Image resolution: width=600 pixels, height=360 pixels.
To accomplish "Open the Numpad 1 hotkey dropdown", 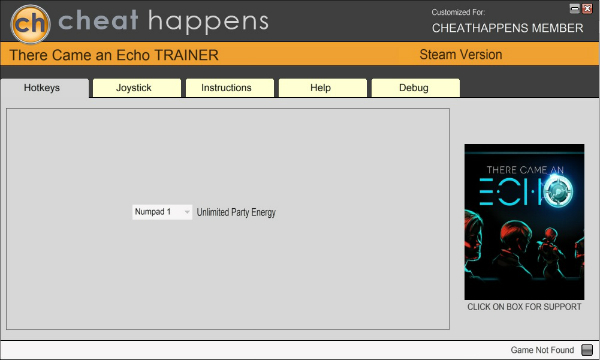I will coord(162,212).
